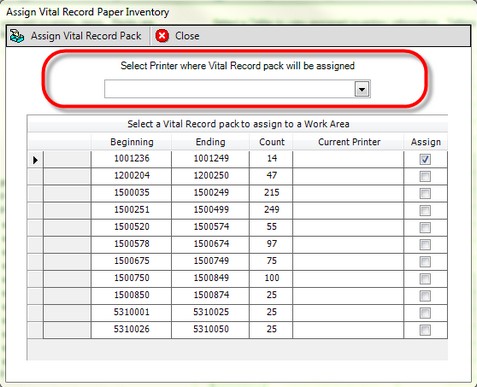Click the red Close X icon
Image resolution: width=477 pixels, height=387 pixels.
point(162,36)
